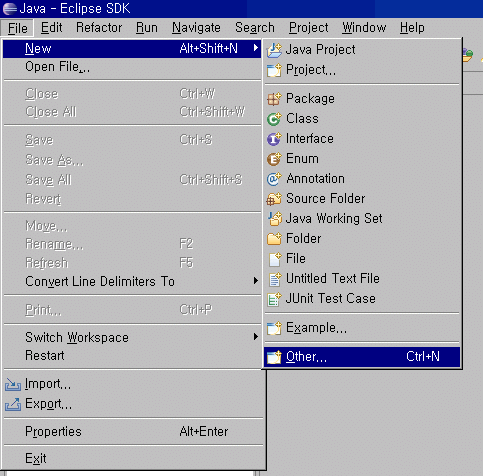This screenshot has height=476, width=483.
Task: Select New in the File menu
Action: point(132,49)
